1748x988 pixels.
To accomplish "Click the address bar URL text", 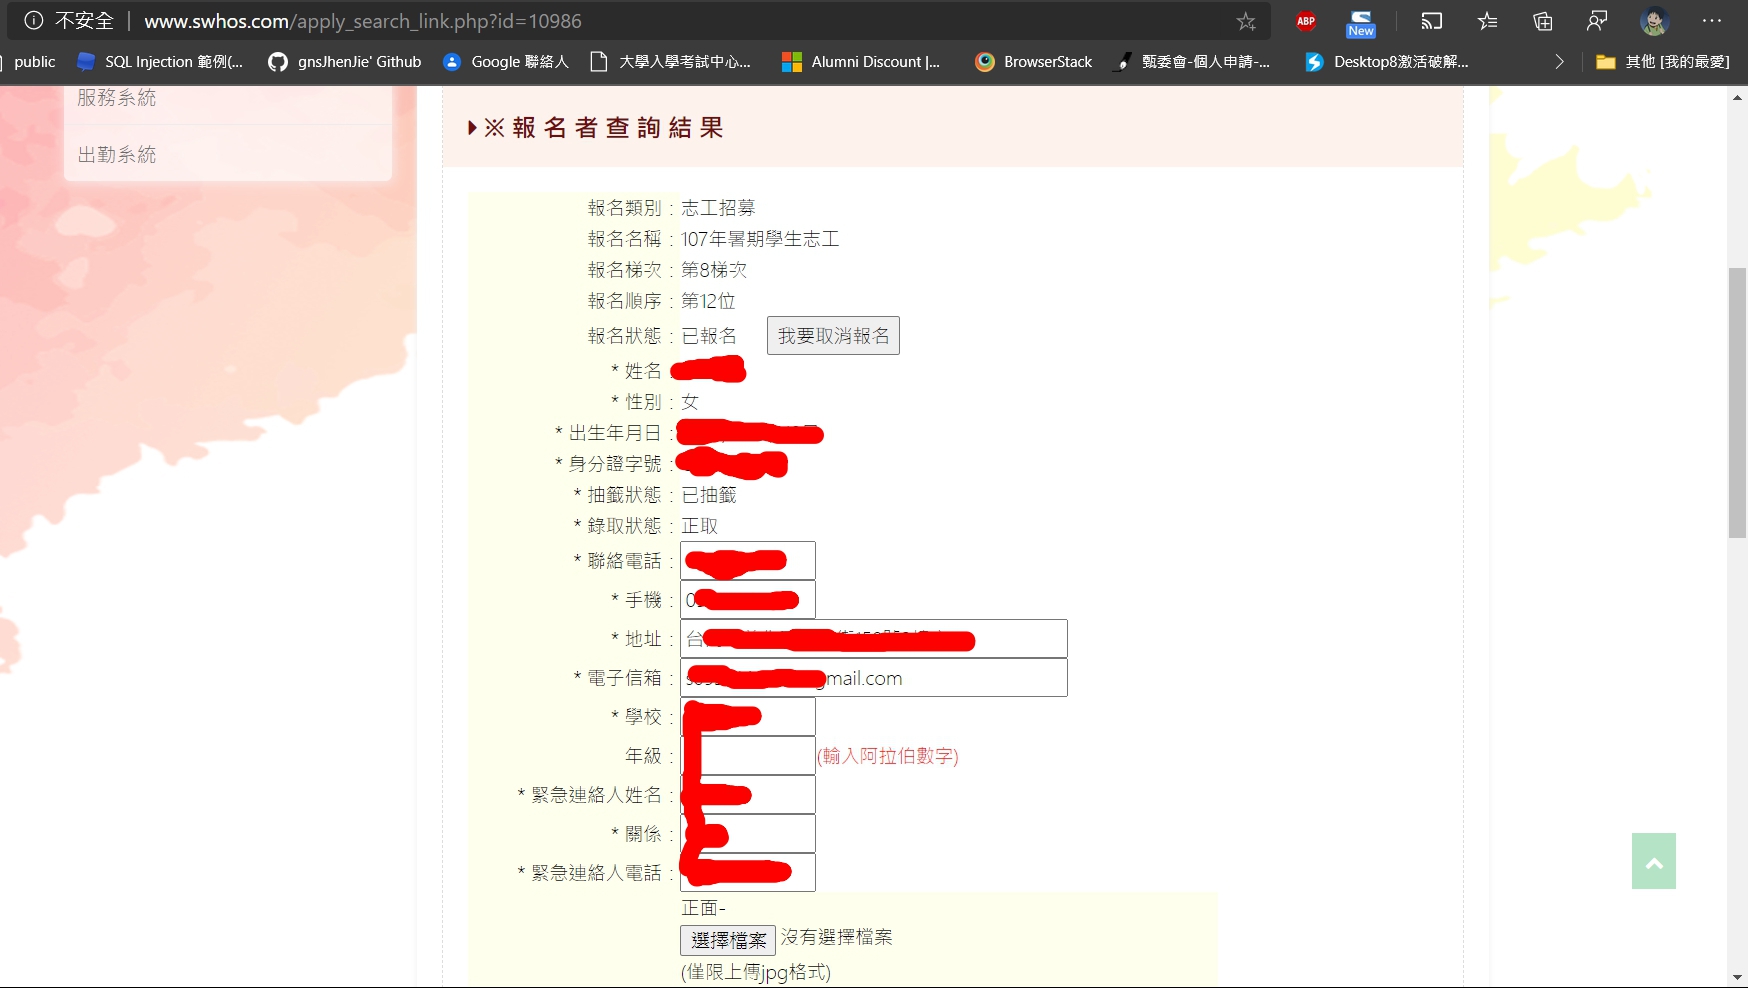I will pos(363,21).
